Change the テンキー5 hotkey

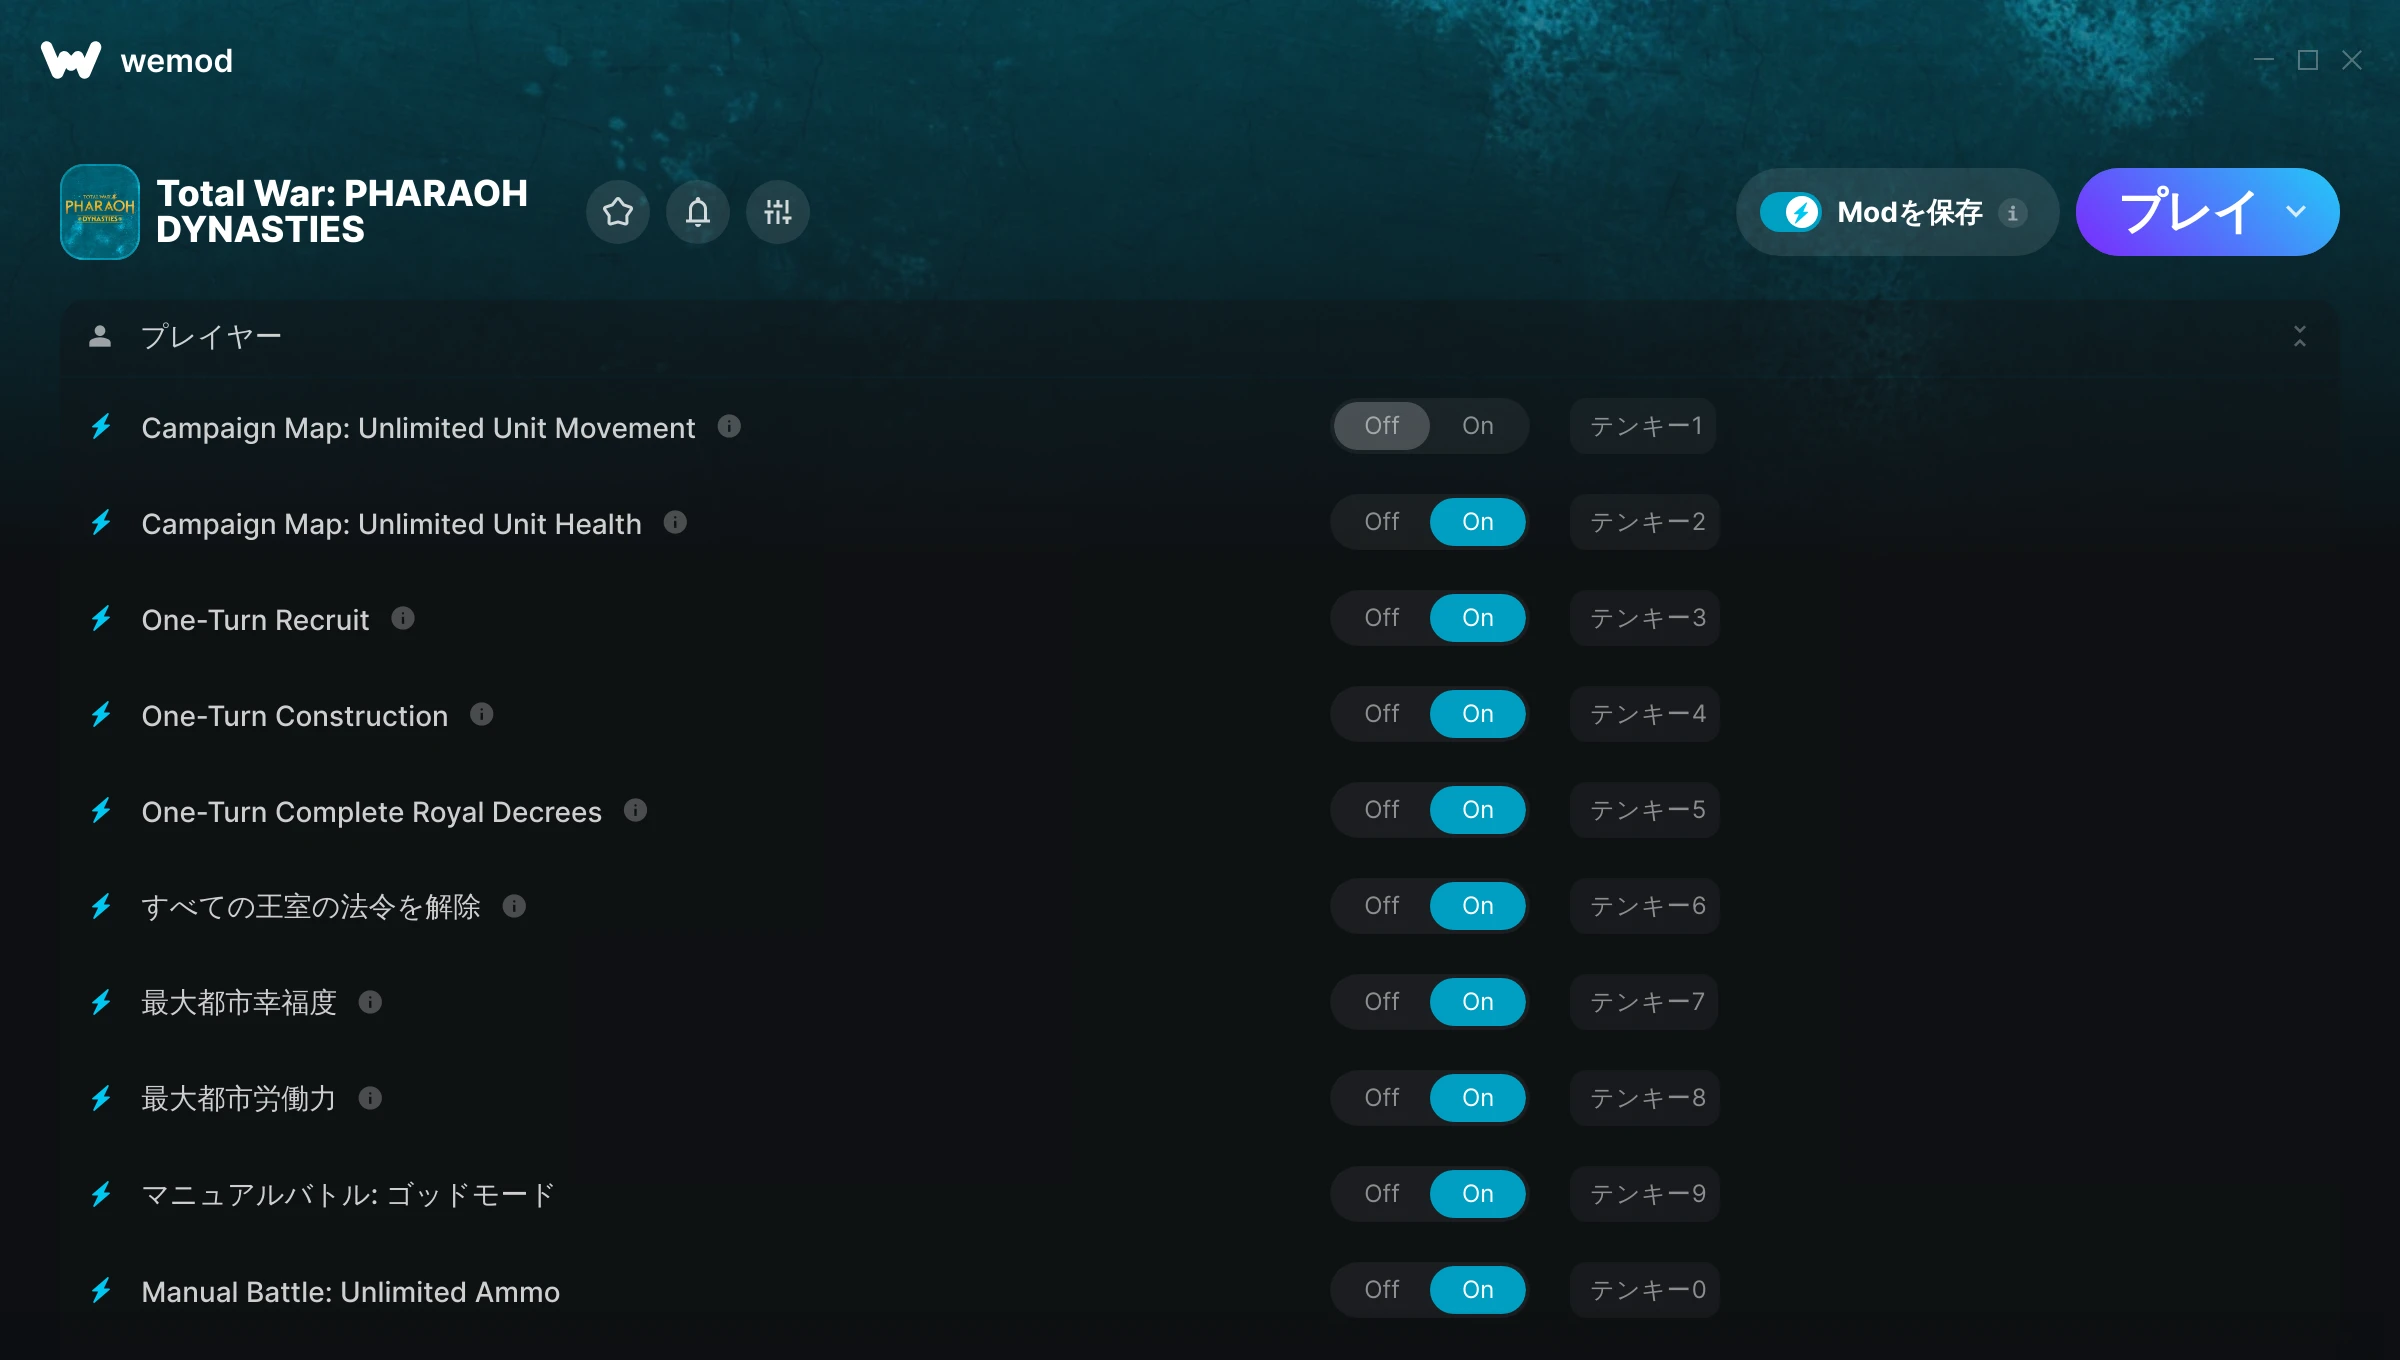[1645, 810]
